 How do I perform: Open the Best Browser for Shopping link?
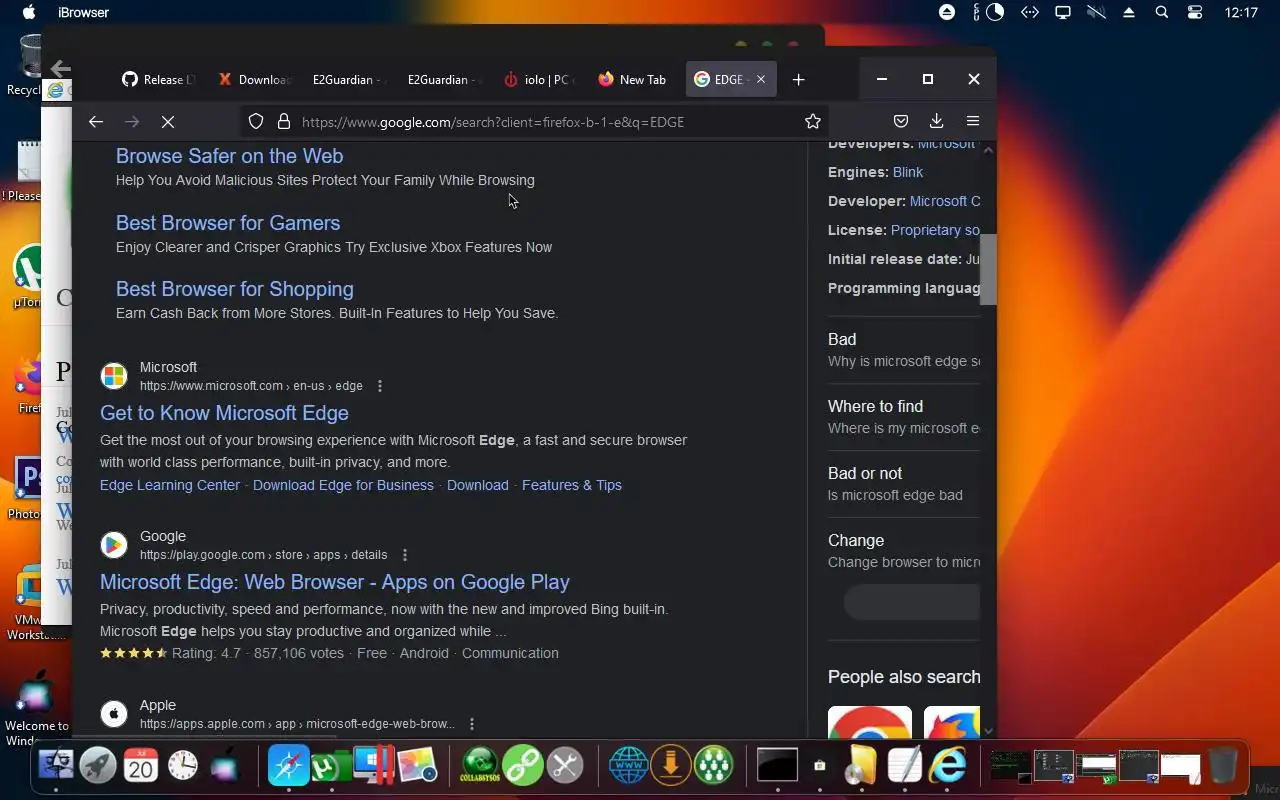(235, 289)
